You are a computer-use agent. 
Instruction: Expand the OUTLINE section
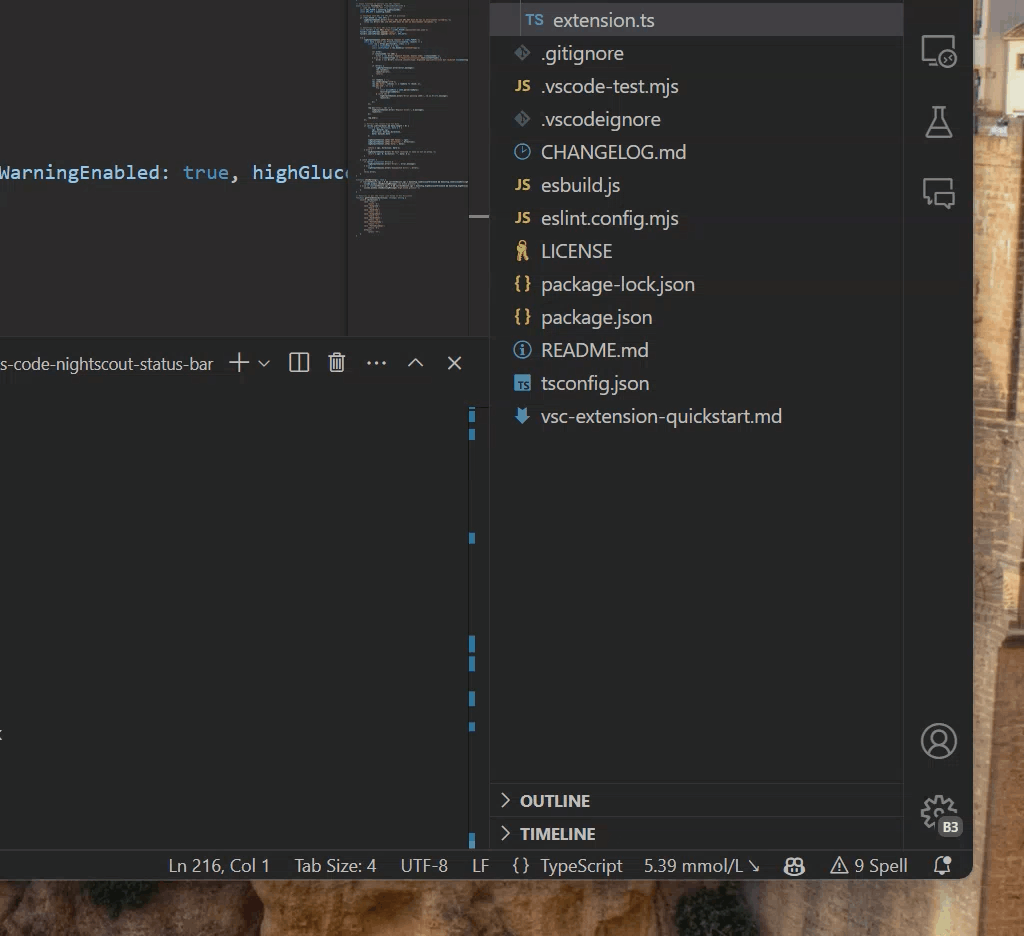point(696,801)
